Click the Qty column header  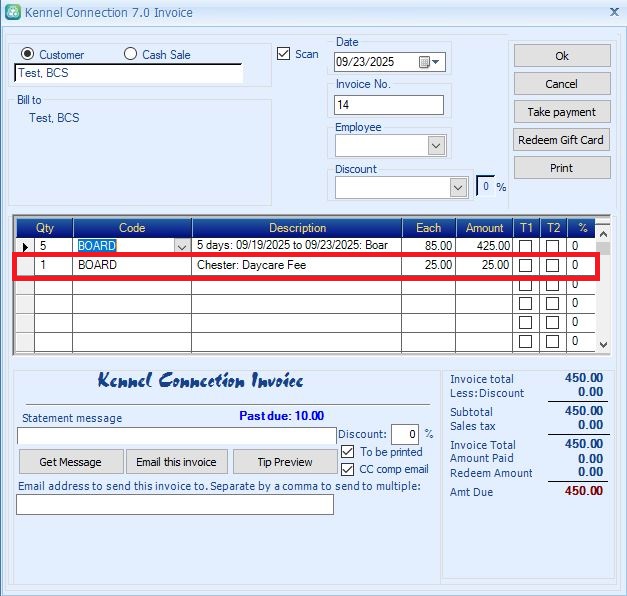tap(44, 228)
